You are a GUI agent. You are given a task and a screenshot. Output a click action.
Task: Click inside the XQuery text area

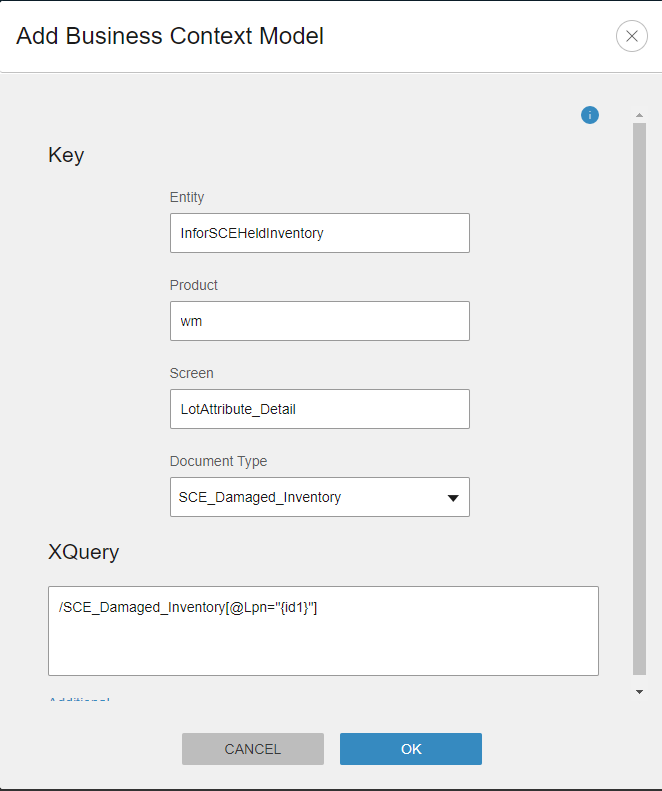323,631
